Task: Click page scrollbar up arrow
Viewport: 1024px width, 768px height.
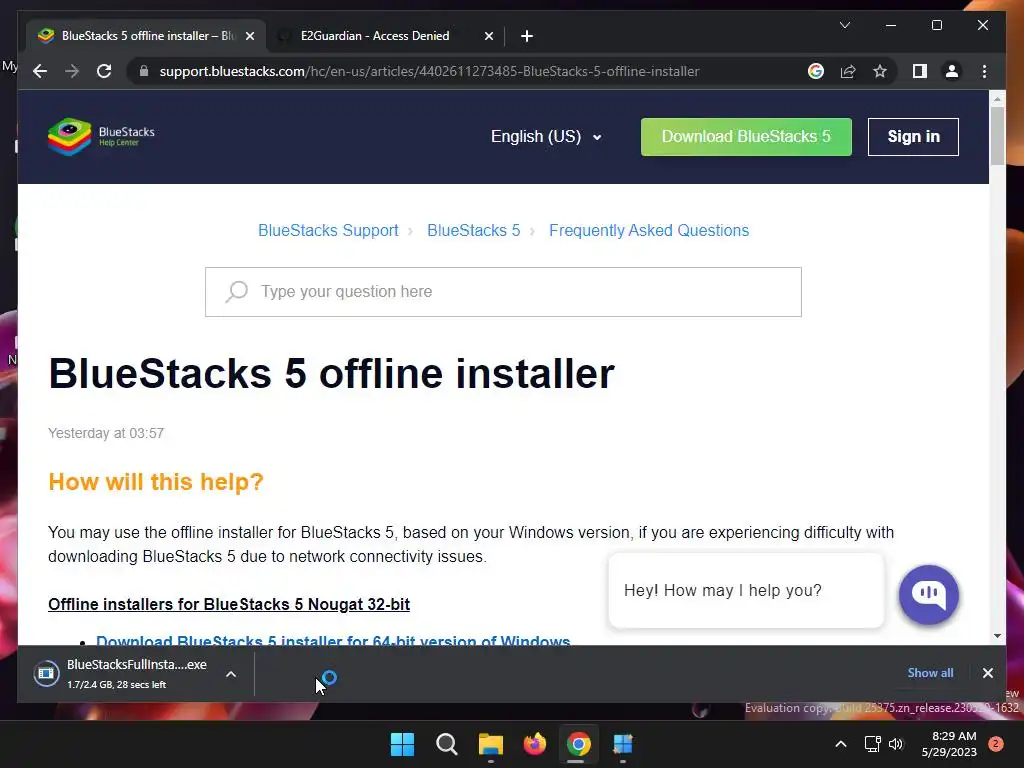Action: tap(997, 99)
